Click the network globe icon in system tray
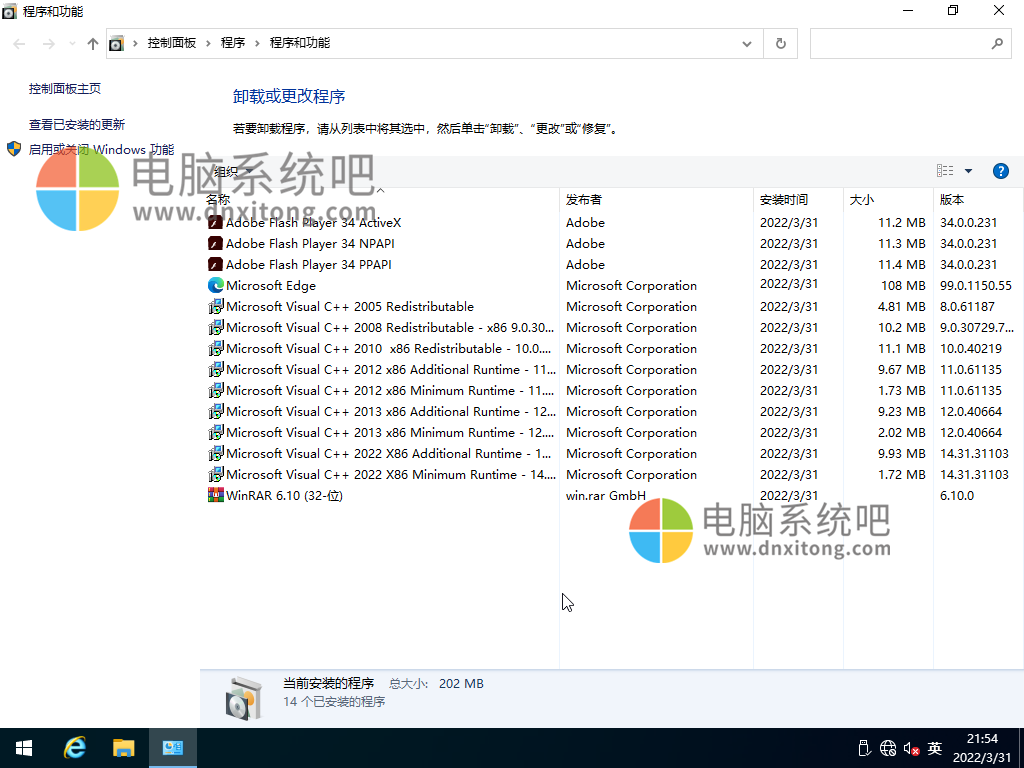 coord(887,747)
